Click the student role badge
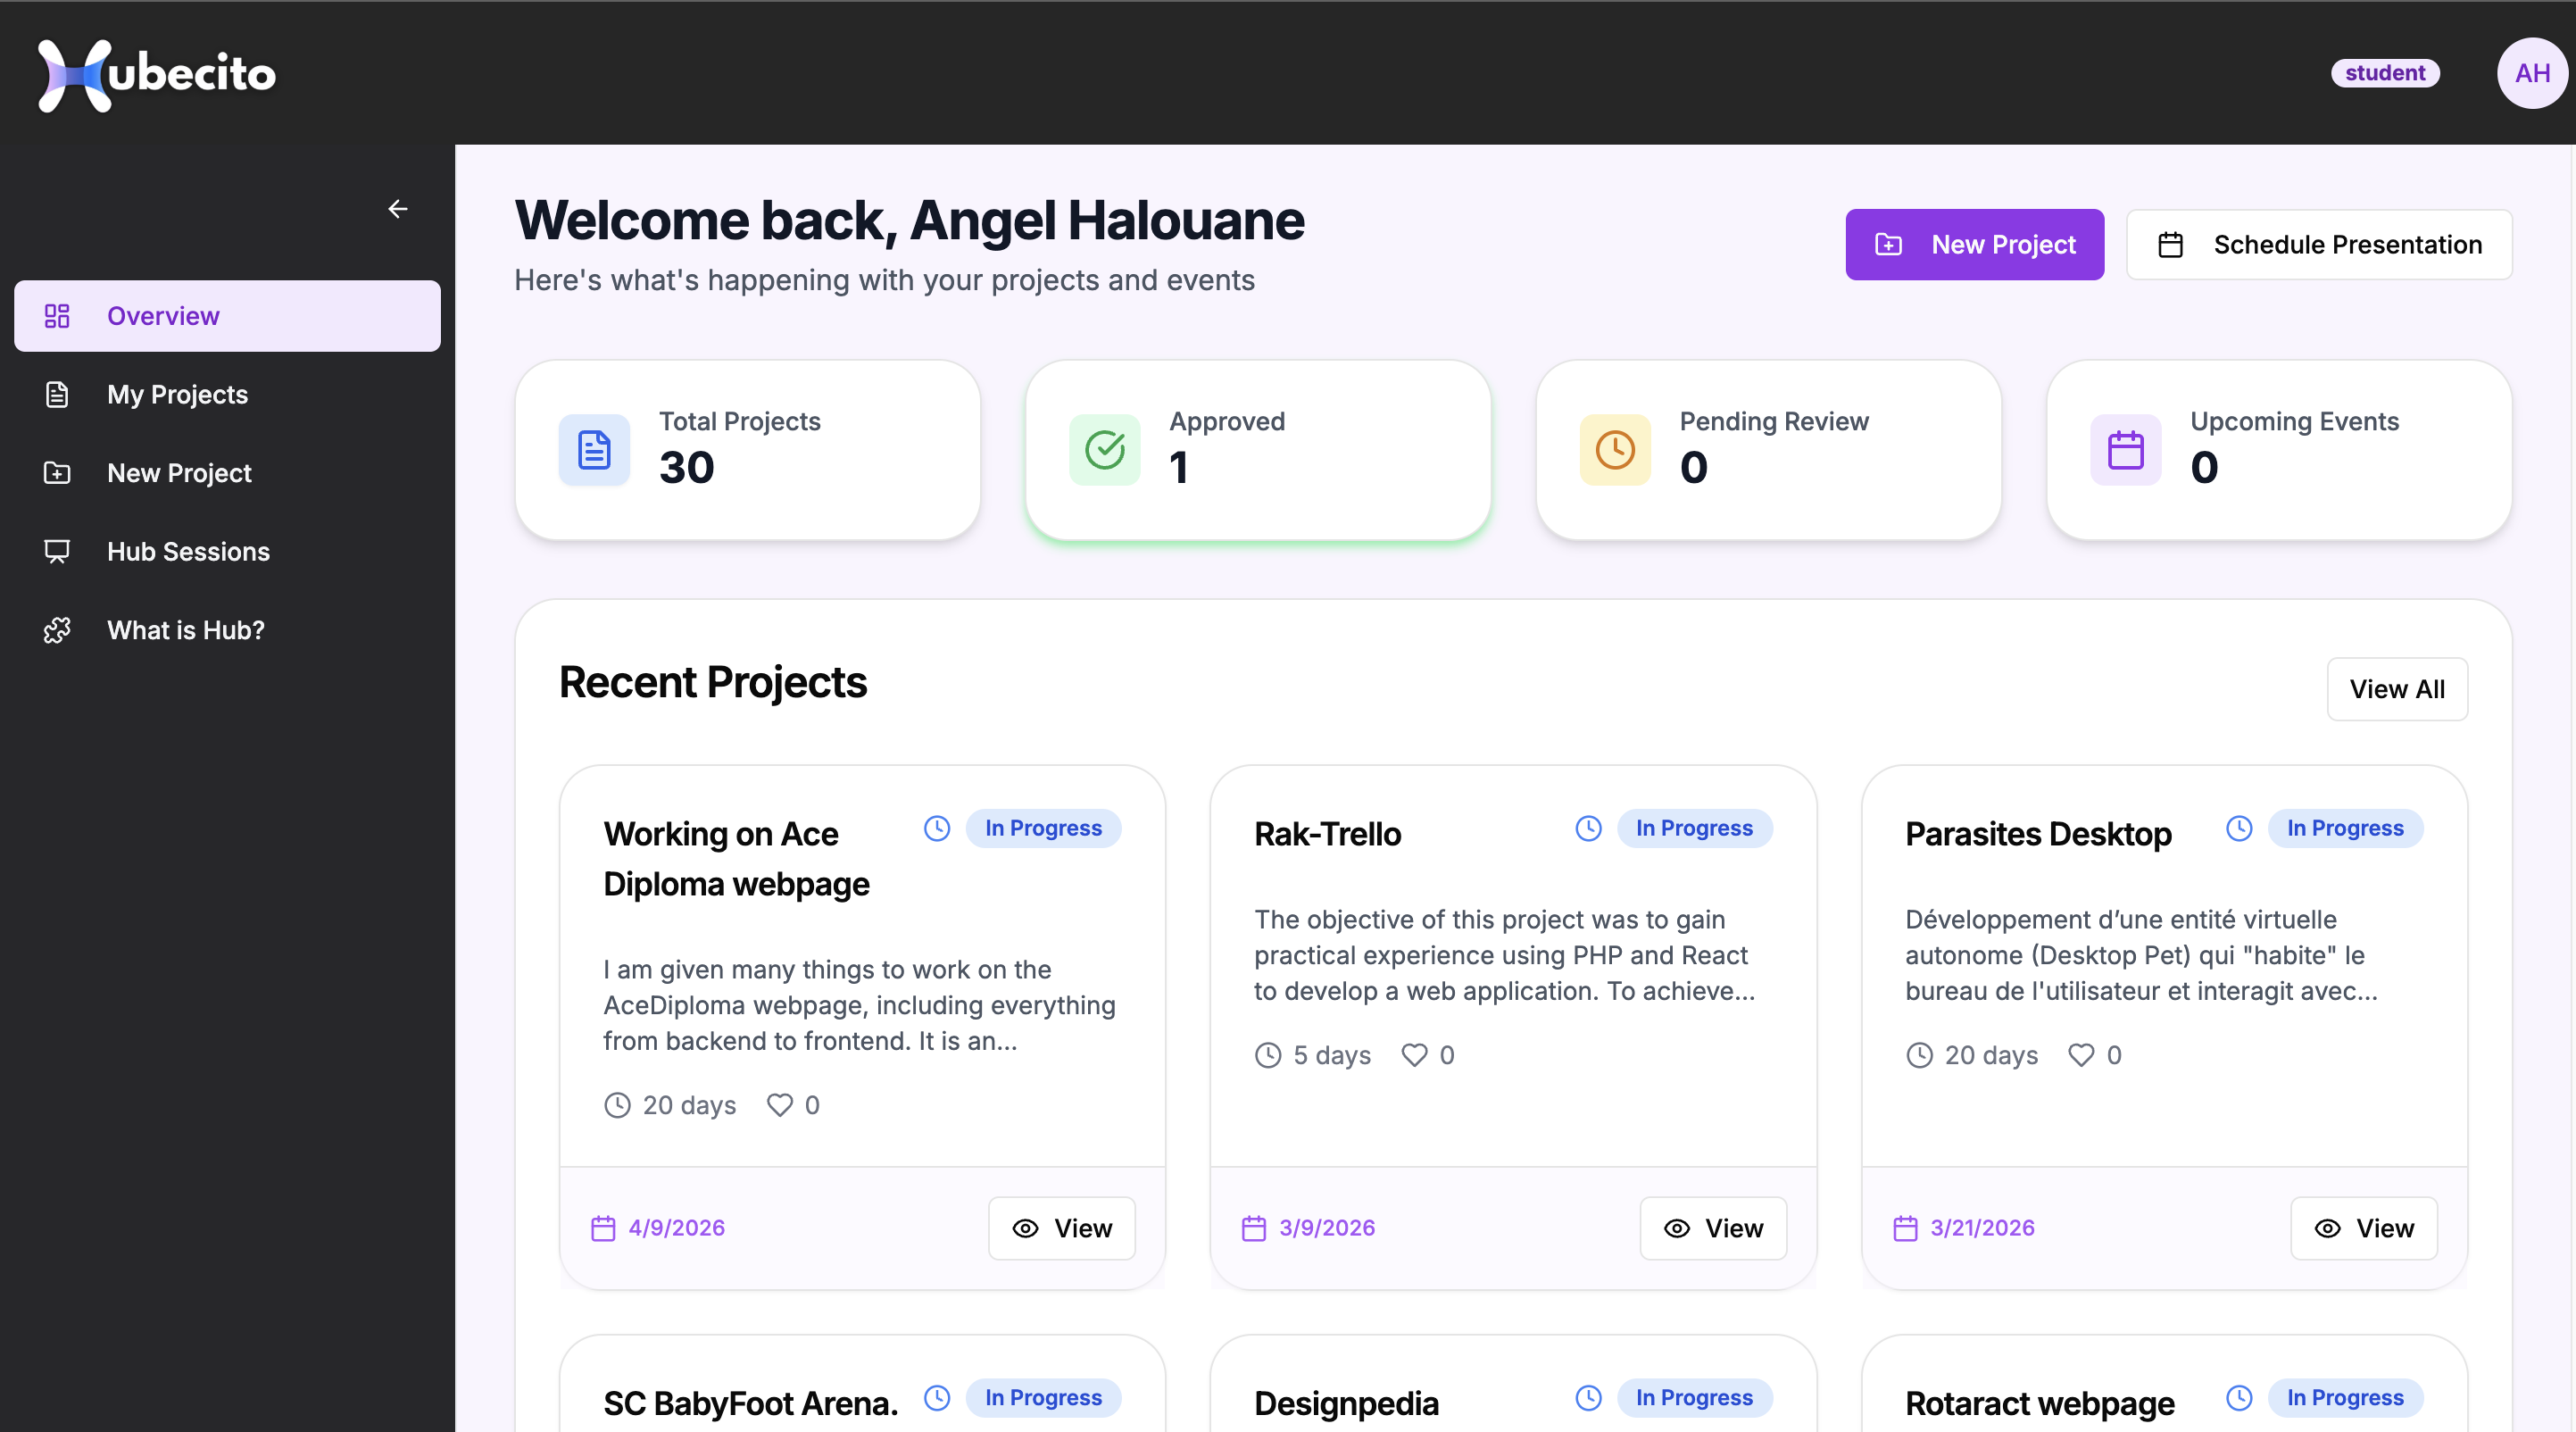2576x1432 pixels. point(2384,73)
